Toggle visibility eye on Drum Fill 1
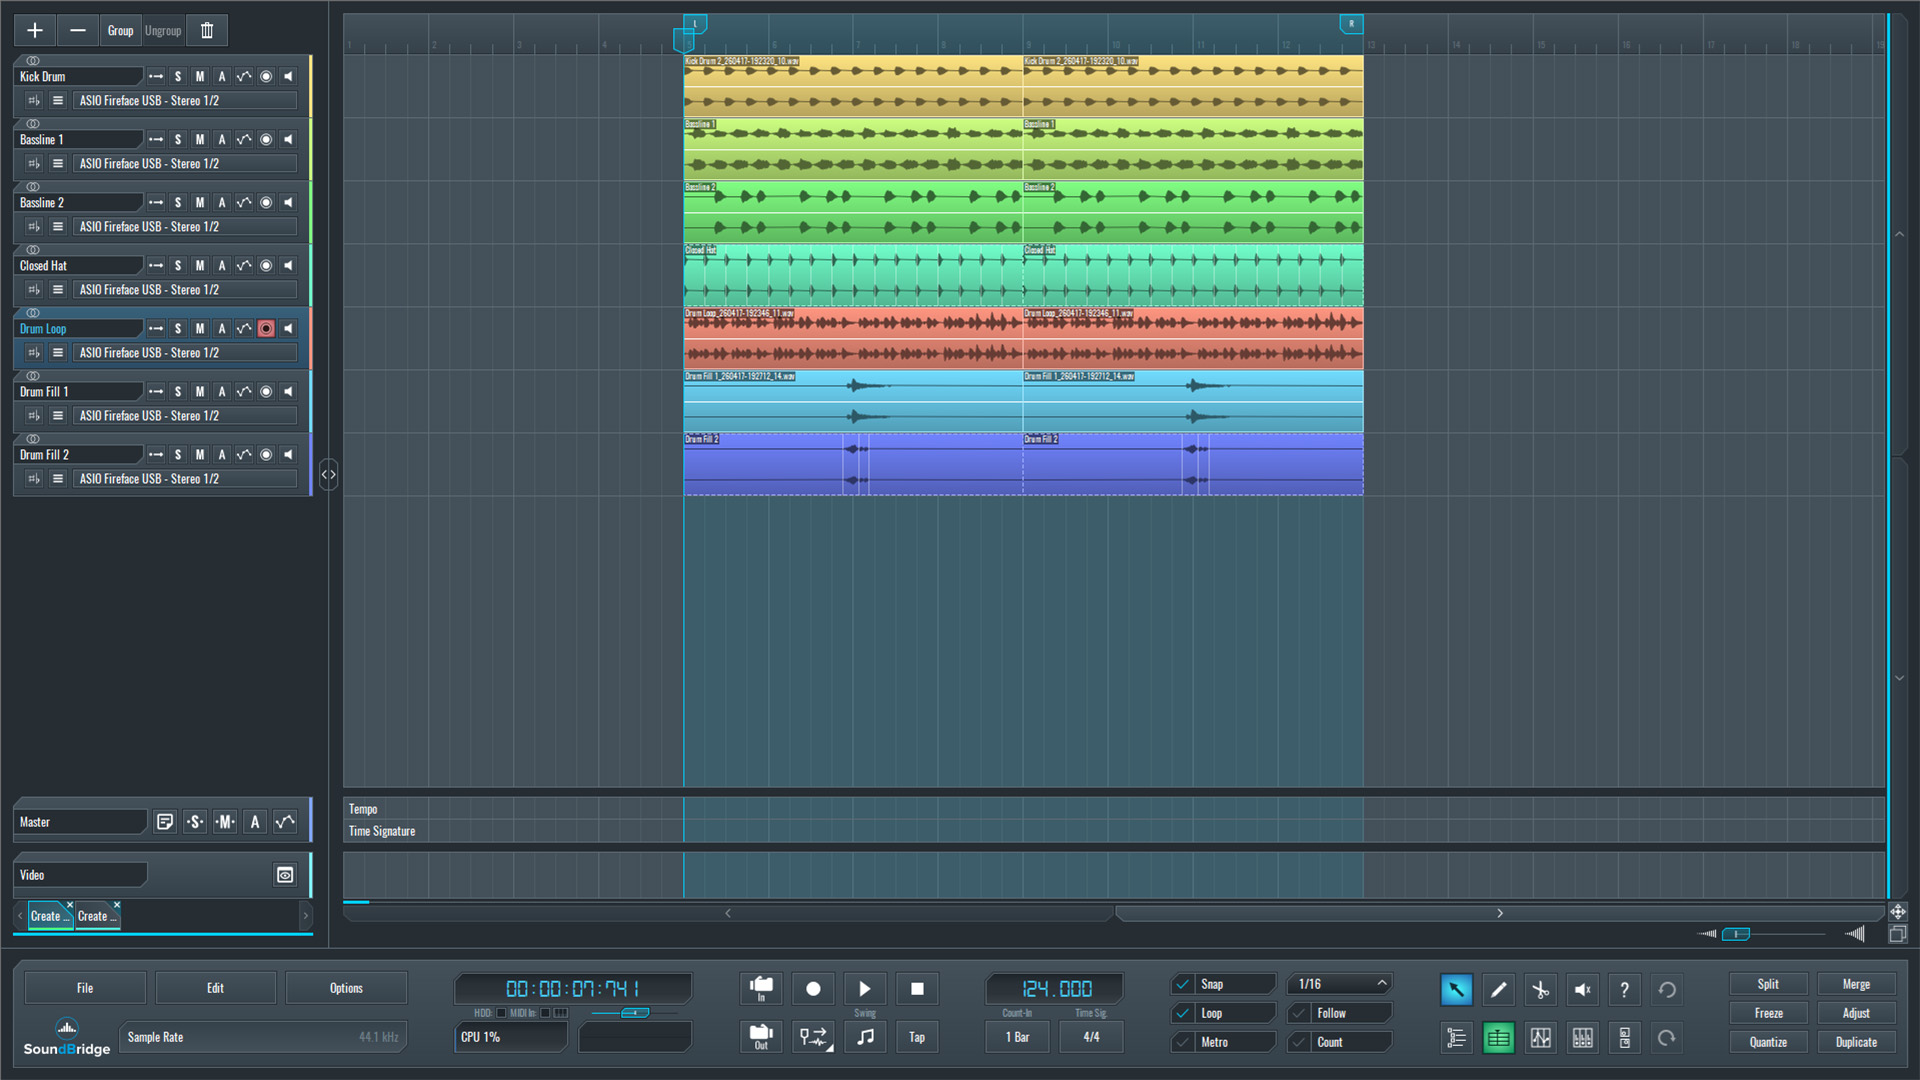This screenshot has height=1080, width=1920. (x=33, y=376)
